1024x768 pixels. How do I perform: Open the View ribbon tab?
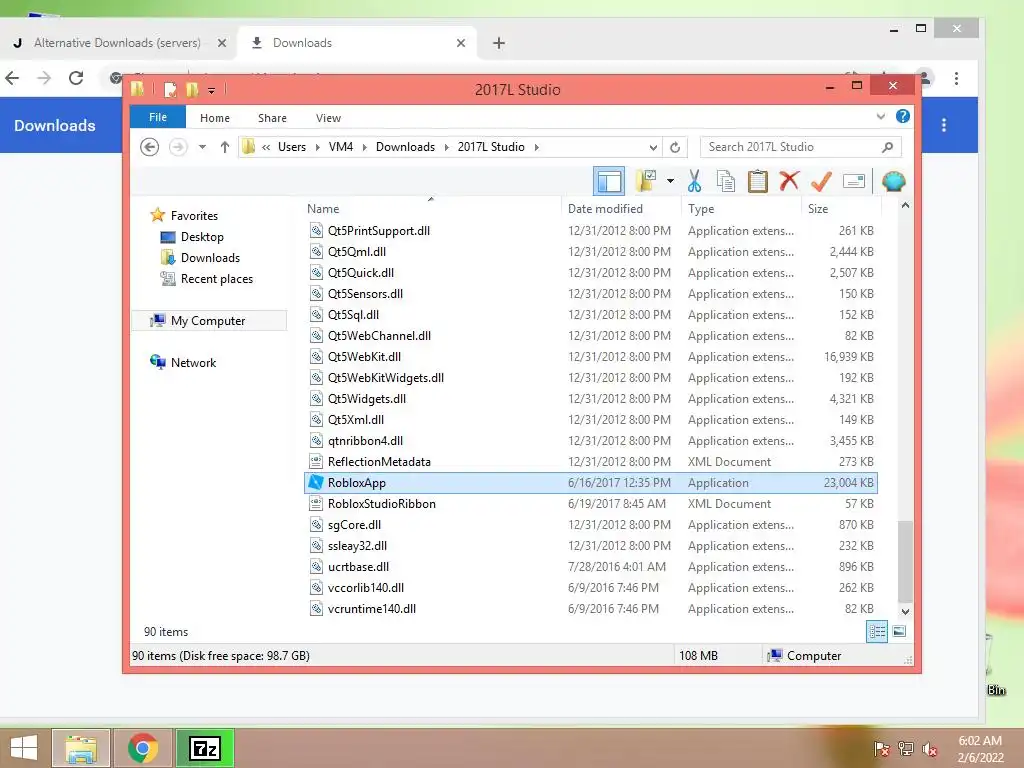point(328,118)
